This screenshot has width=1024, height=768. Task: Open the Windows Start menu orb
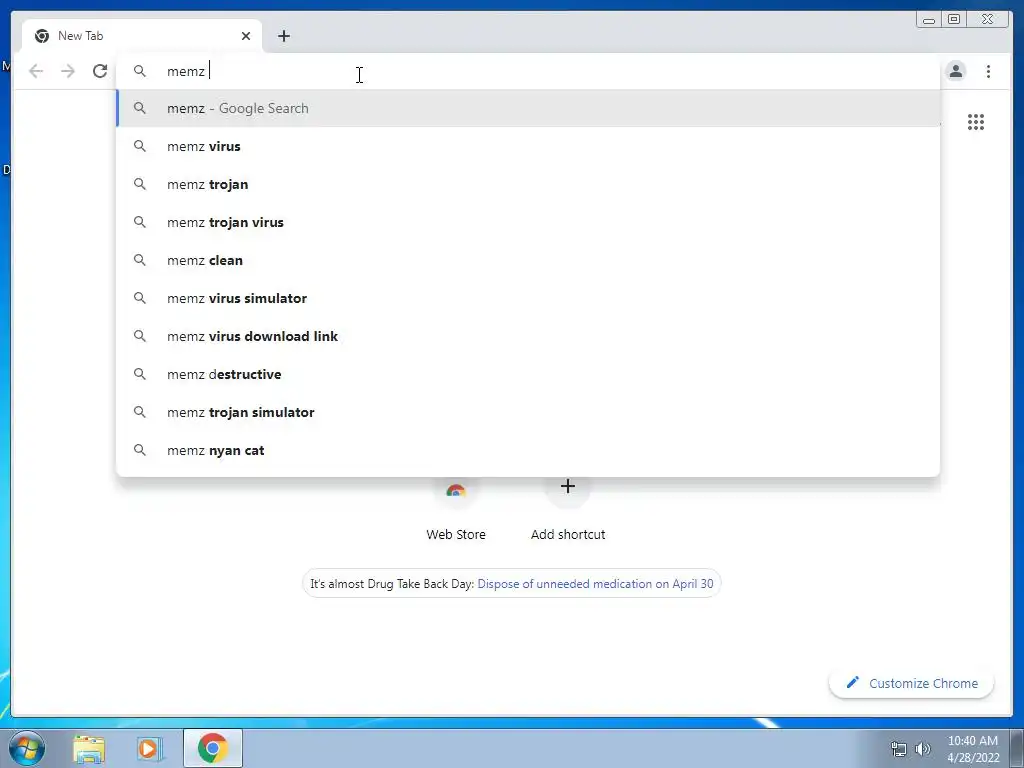click(x=27, y=748)
